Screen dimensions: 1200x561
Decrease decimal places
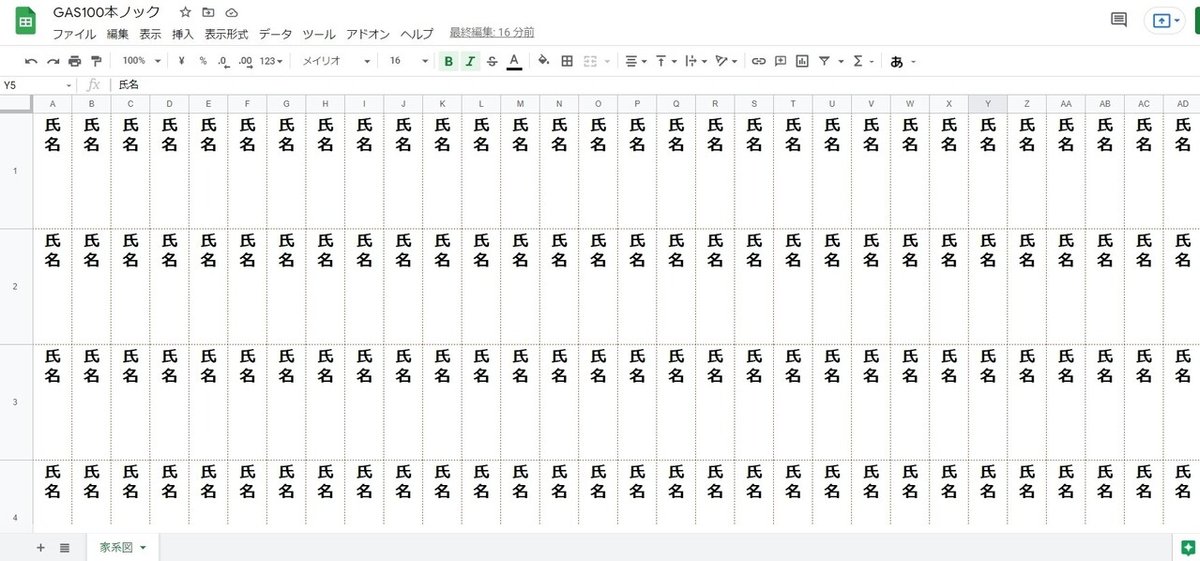click(x=223, y=61)
